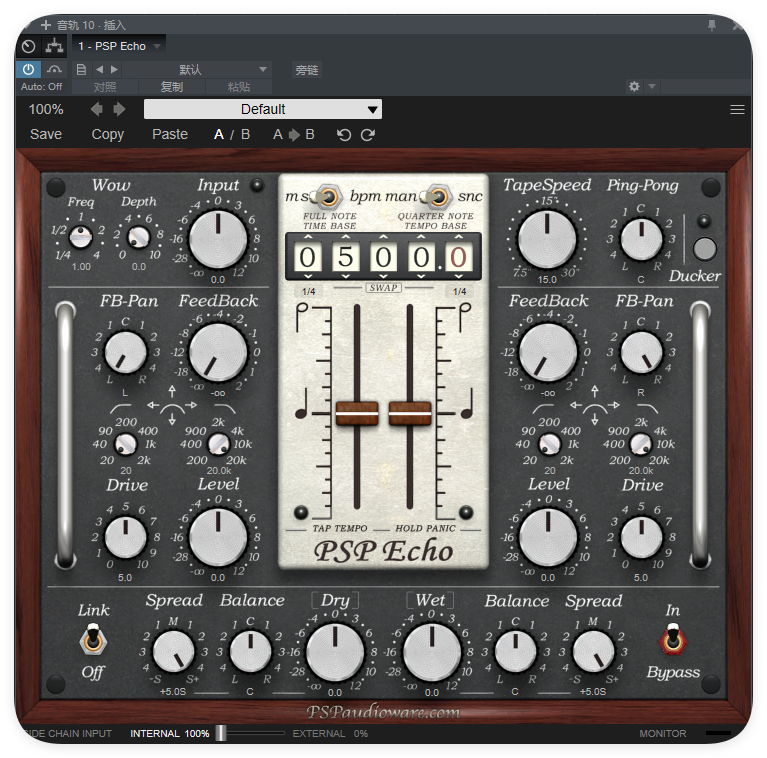The height and width of the screenshot is (758, 767).
Task: Click right feedback routing arrows icon
Action: (595, 405)
